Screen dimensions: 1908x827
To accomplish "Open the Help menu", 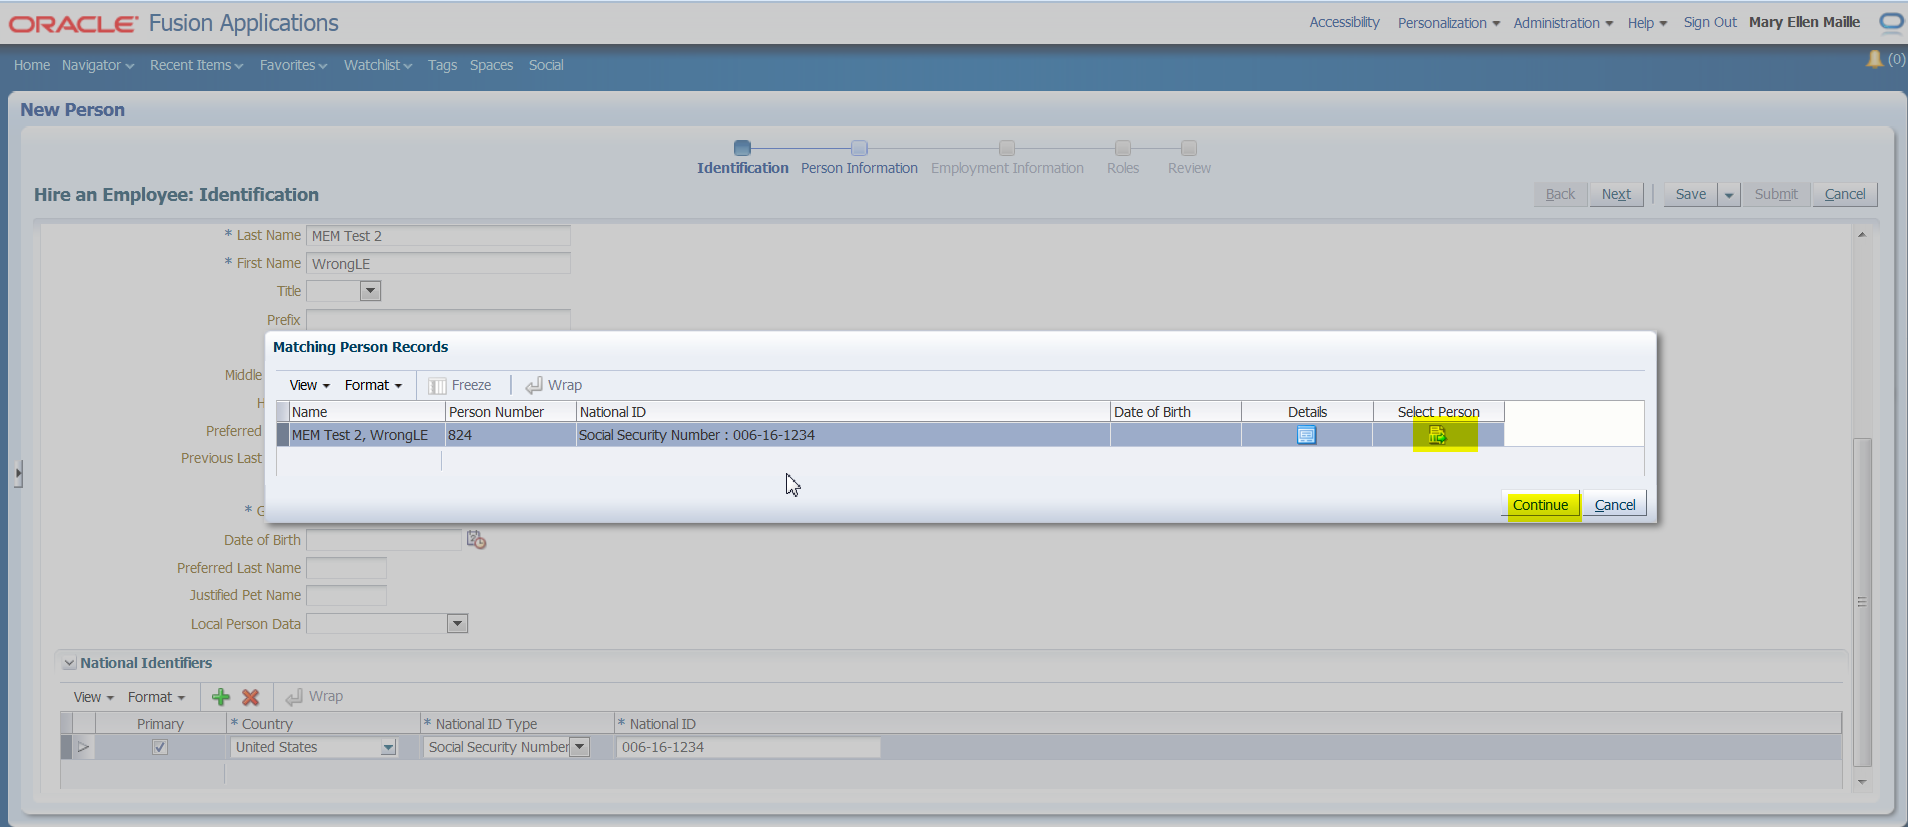I will (1646, 23).
